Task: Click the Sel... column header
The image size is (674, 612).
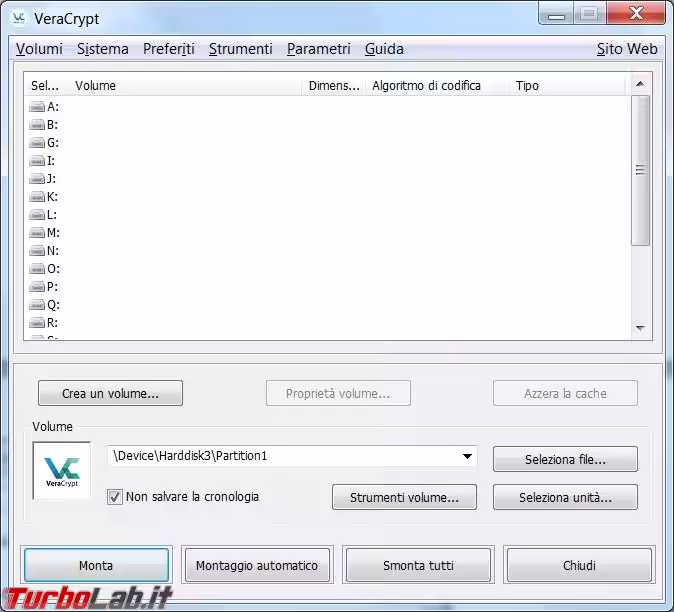Action: (x=45, y=86)
